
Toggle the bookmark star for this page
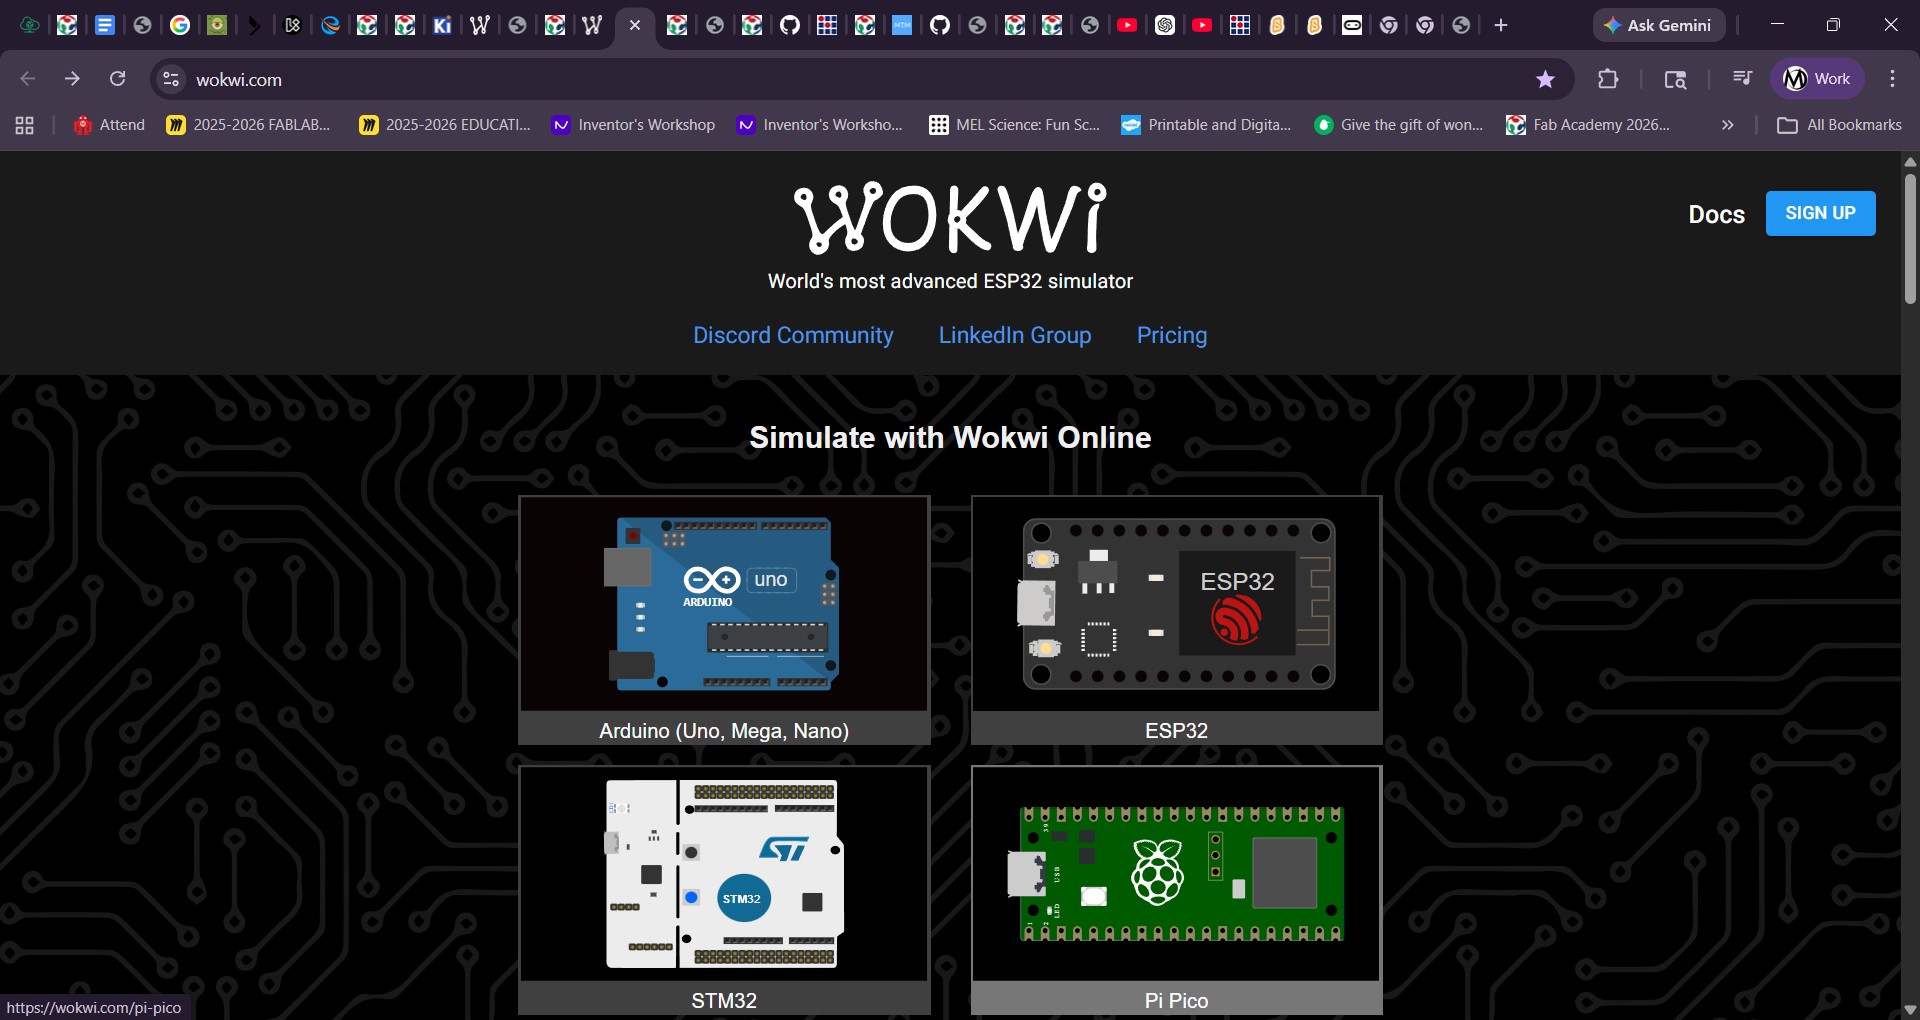[1545, 79]
